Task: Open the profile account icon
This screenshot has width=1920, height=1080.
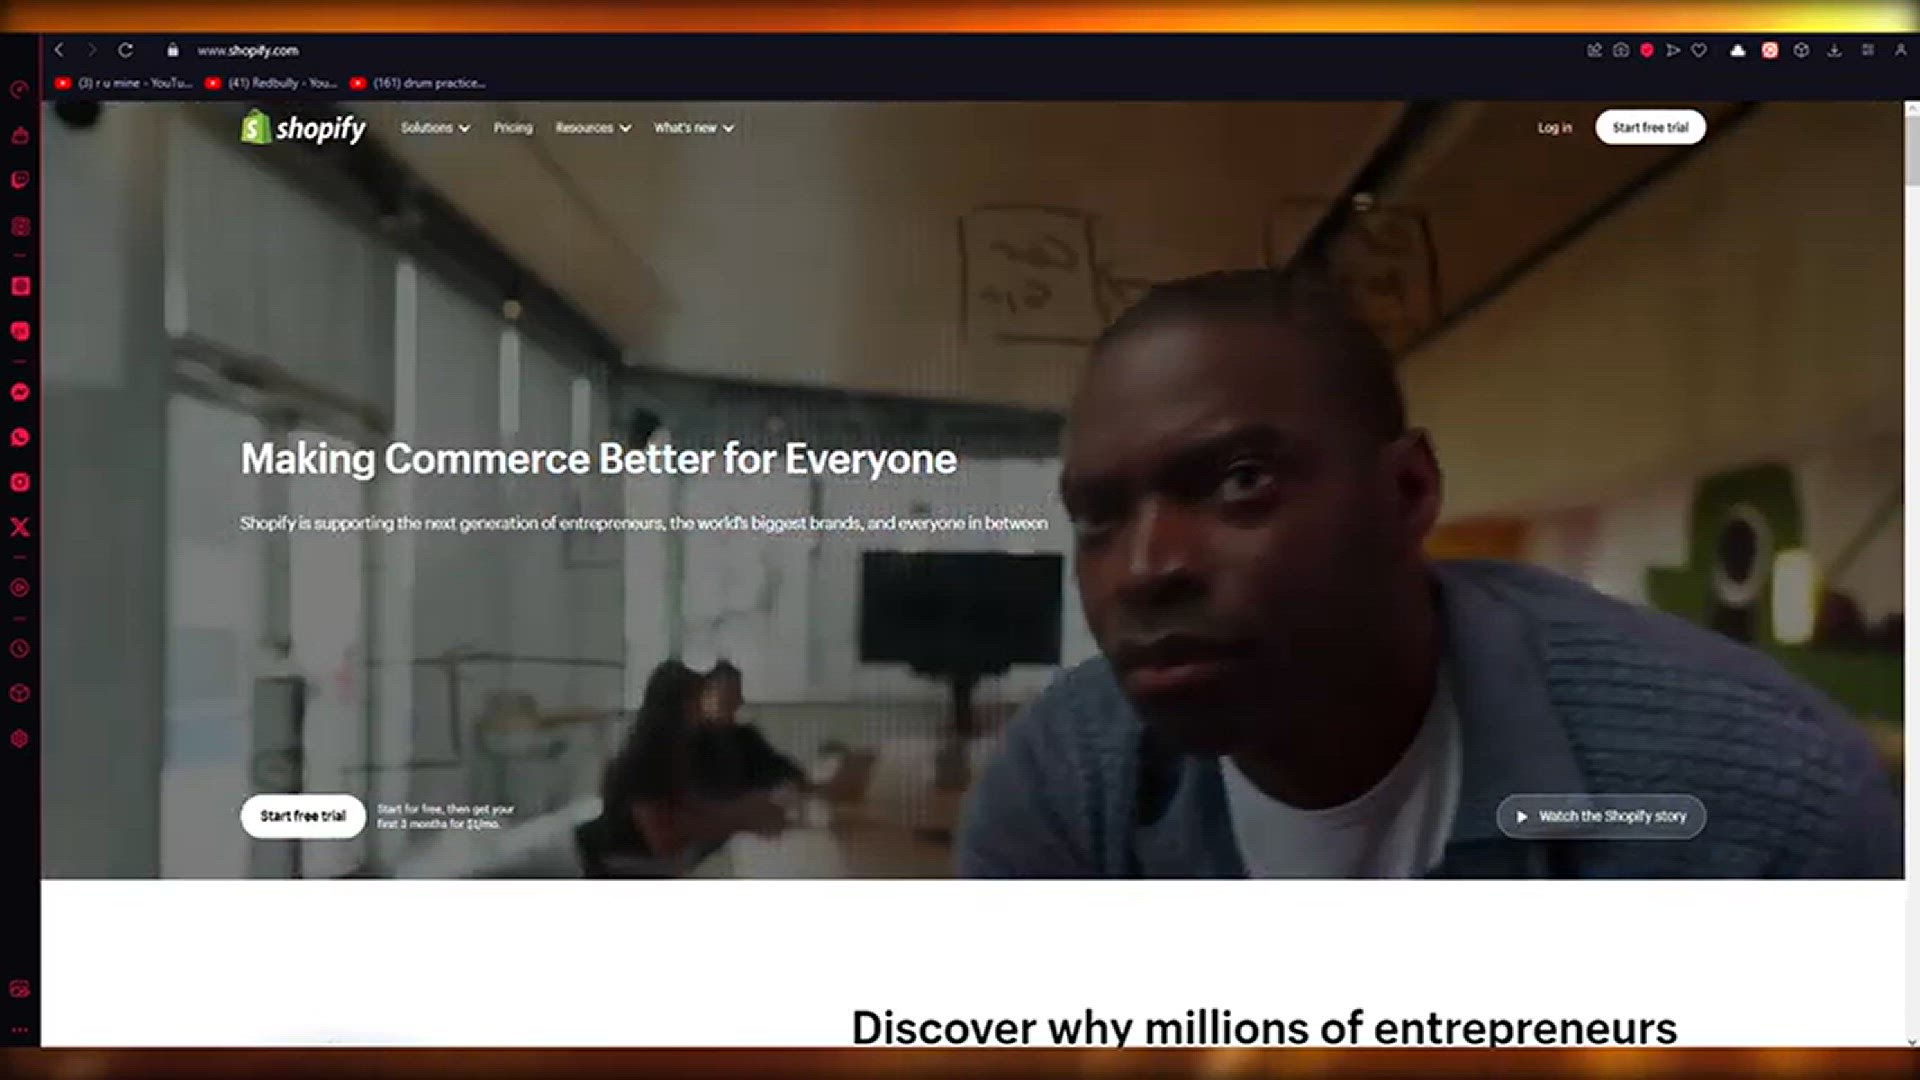Action: click(1900, 50)
